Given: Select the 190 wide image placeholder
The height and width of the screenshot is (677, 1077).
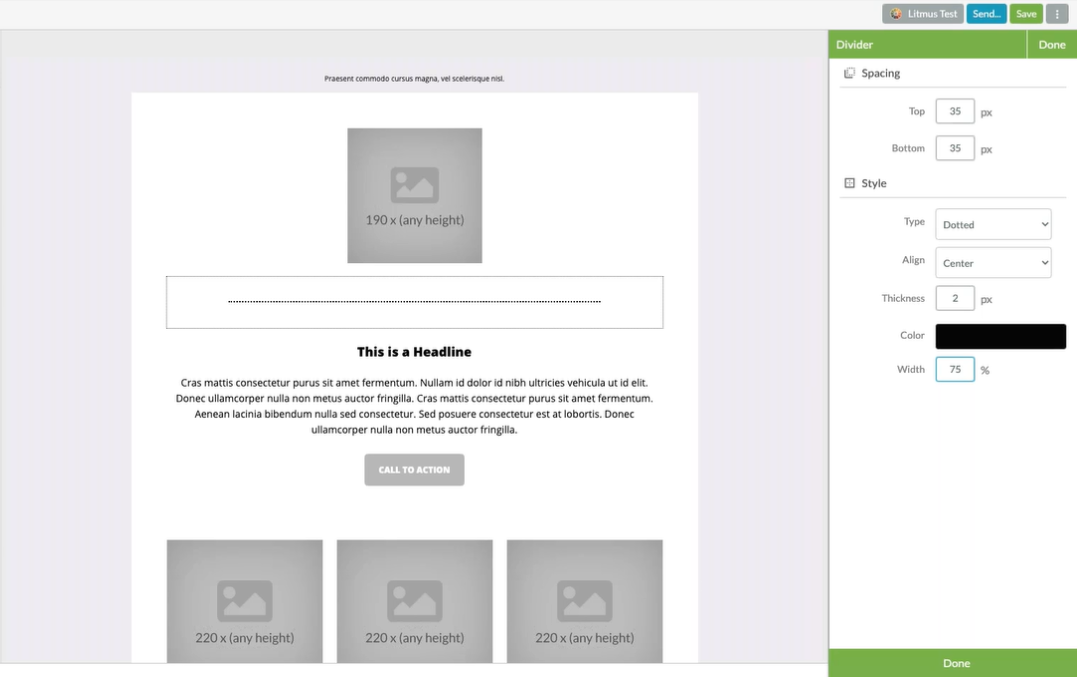Looking at the screenshot, I should [x=414, y=196].
